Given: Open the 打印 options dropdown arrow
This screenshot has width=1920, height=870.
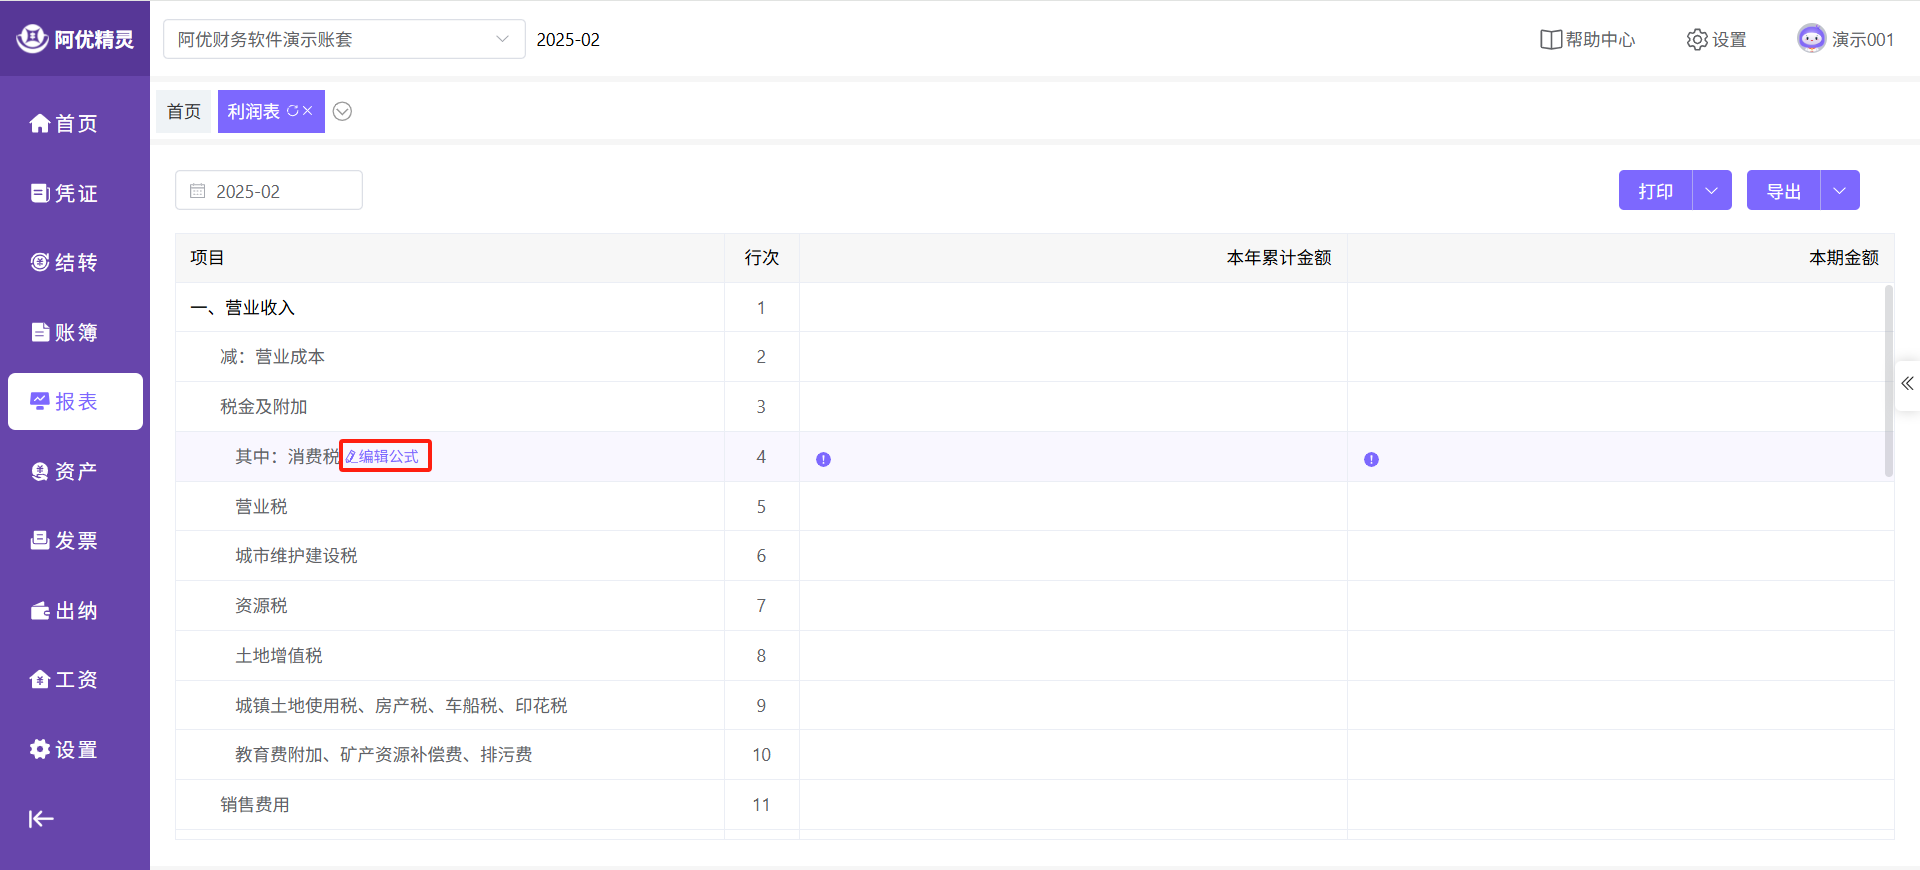Looking at the screenshot, I should [x=1711, y=191].
